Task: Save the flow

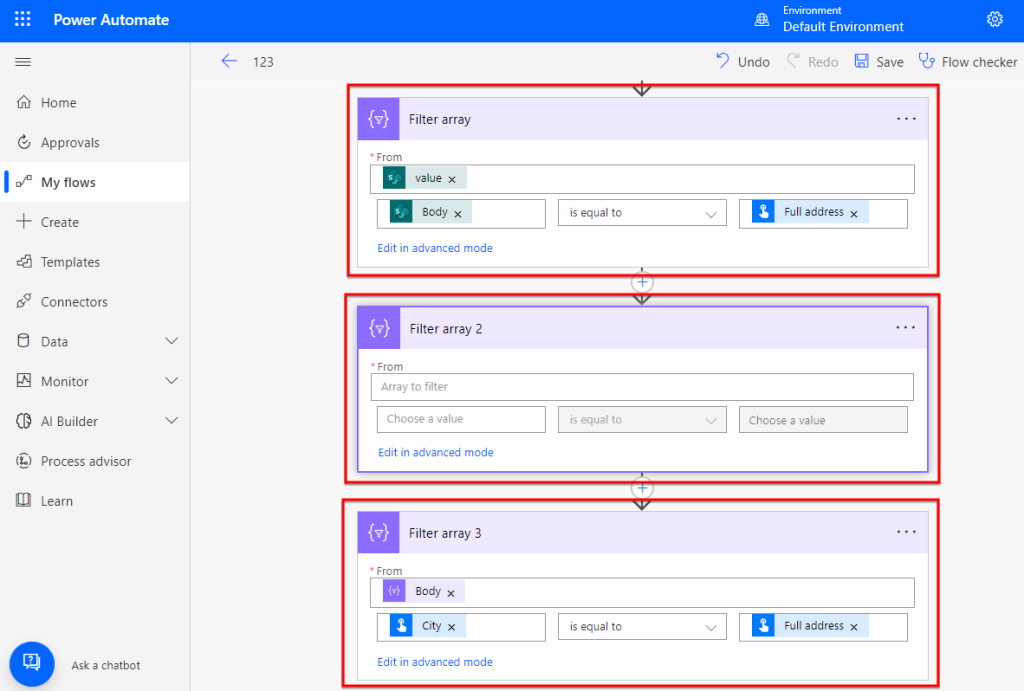Action: [879, 61]
